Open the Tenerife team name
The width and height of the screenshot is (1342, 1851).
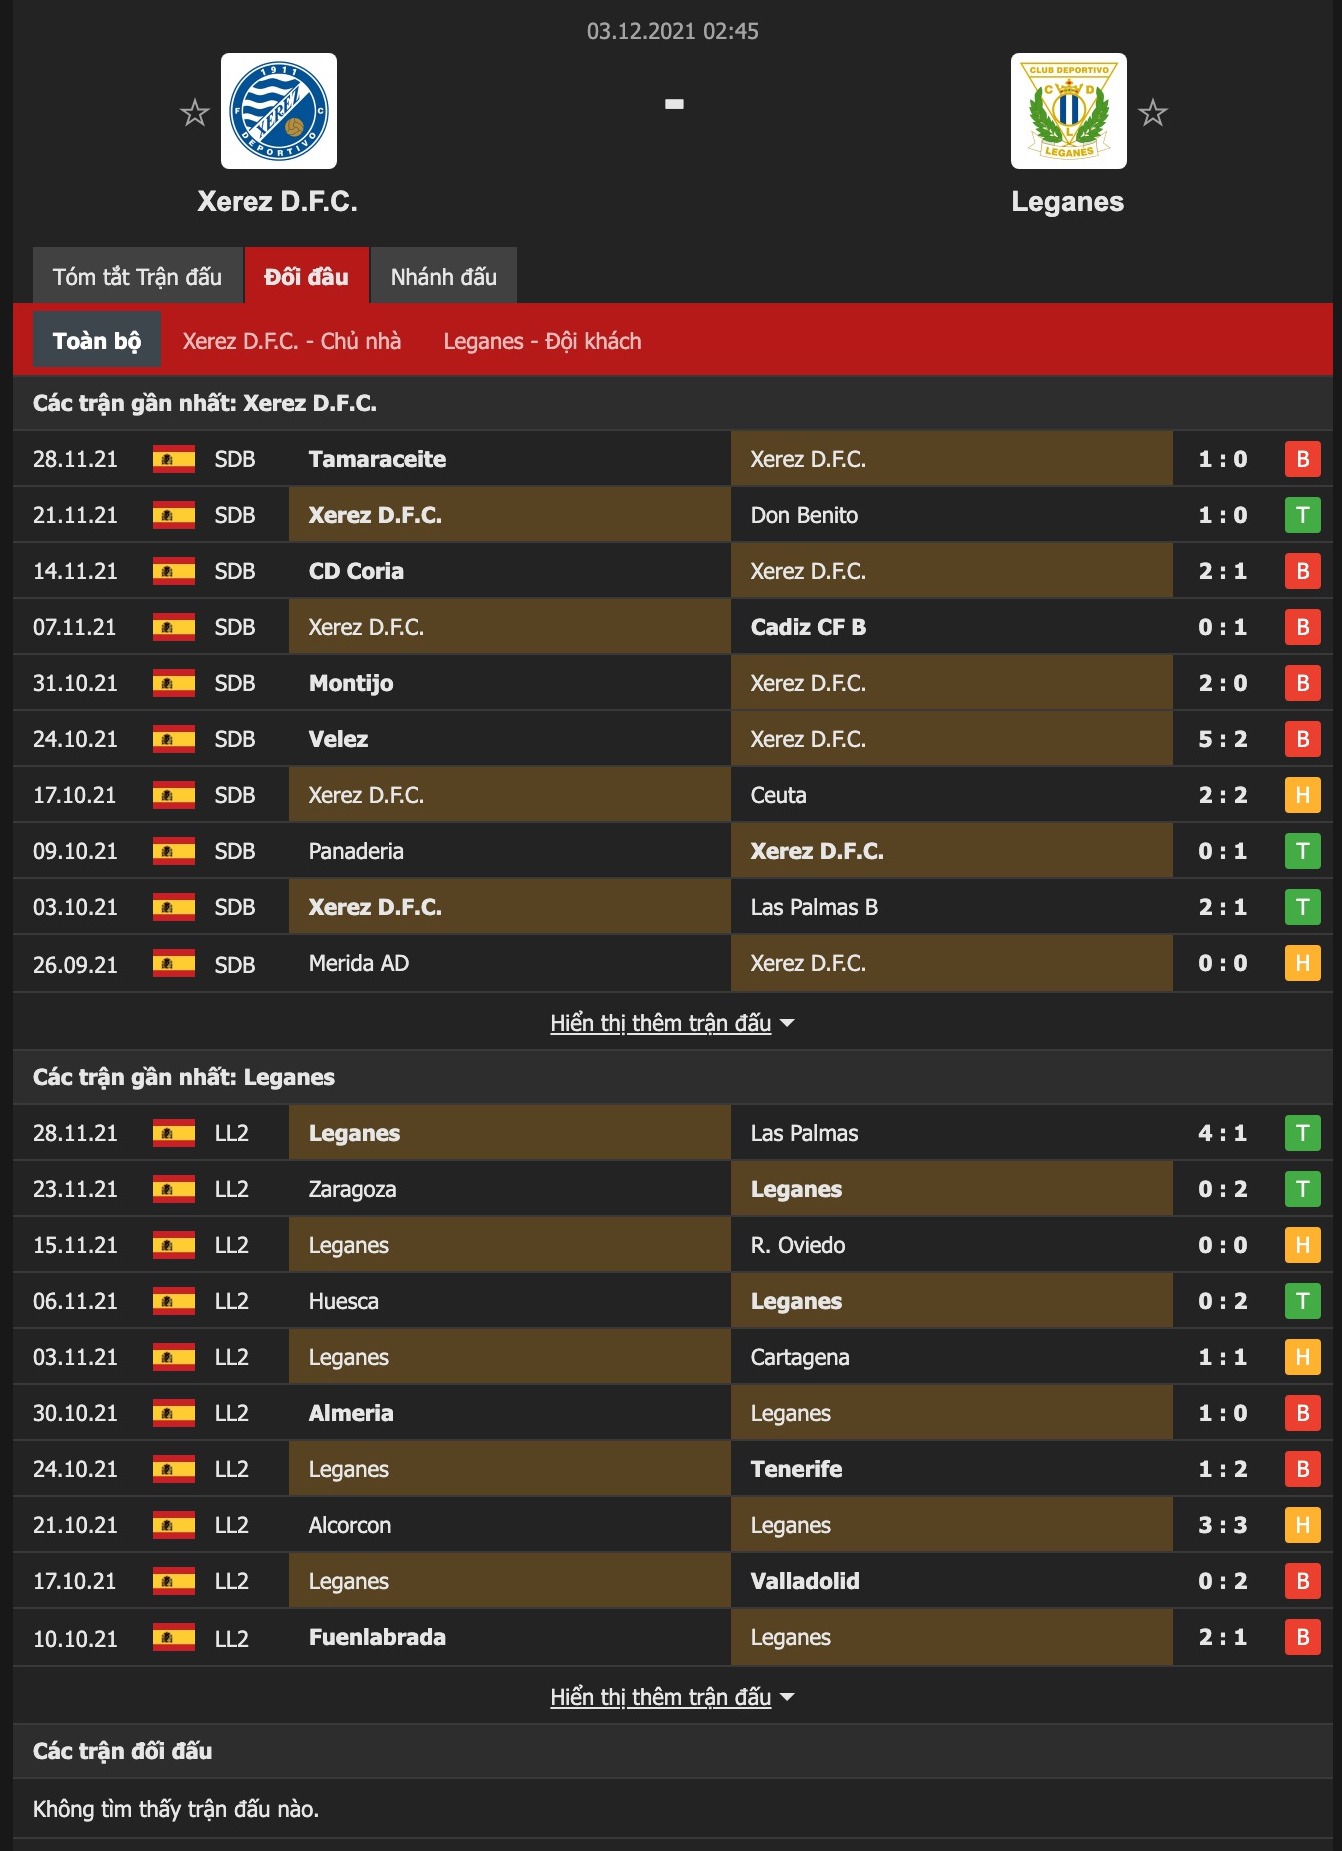[x=796, y=1469]
